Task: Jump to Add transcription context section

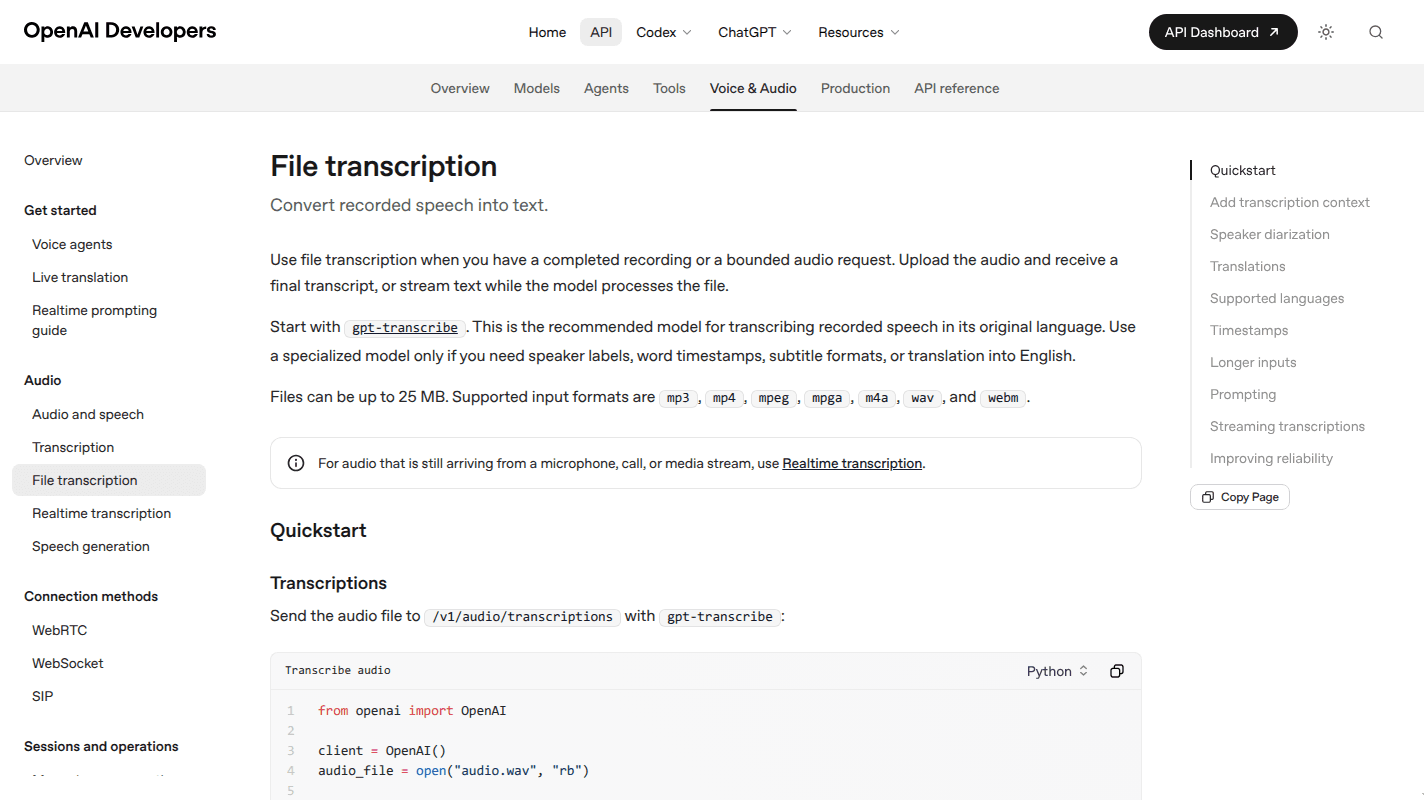Action: pos(1290,202)
